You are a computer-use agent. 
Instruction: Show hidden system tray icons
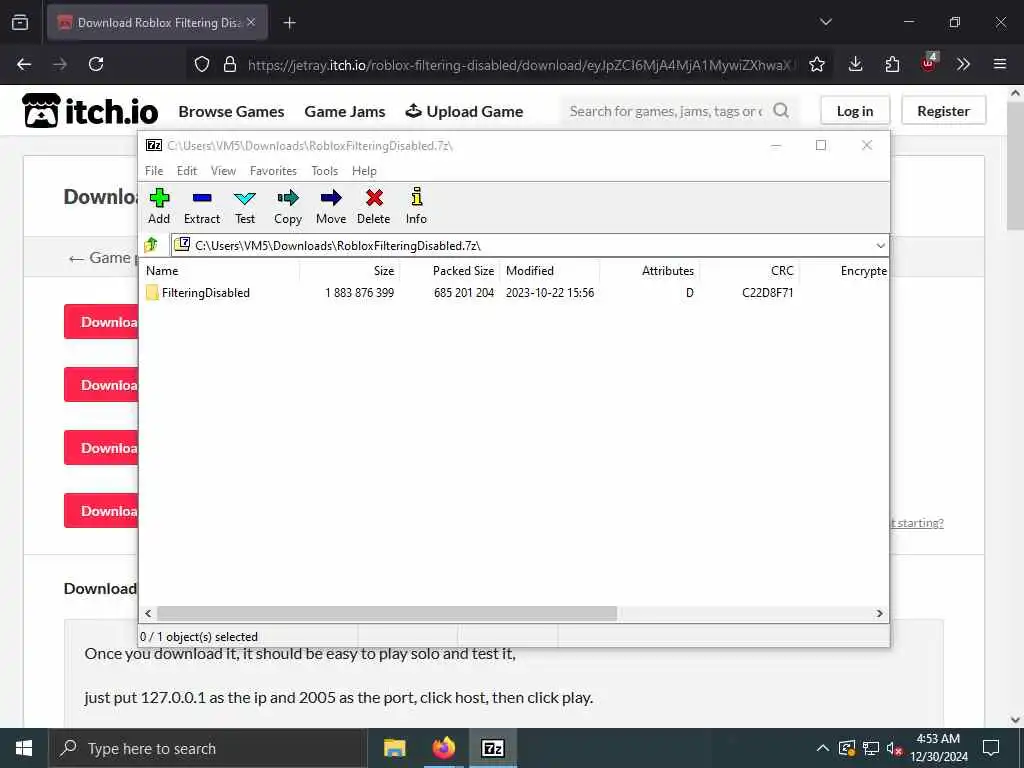point(823,748)
